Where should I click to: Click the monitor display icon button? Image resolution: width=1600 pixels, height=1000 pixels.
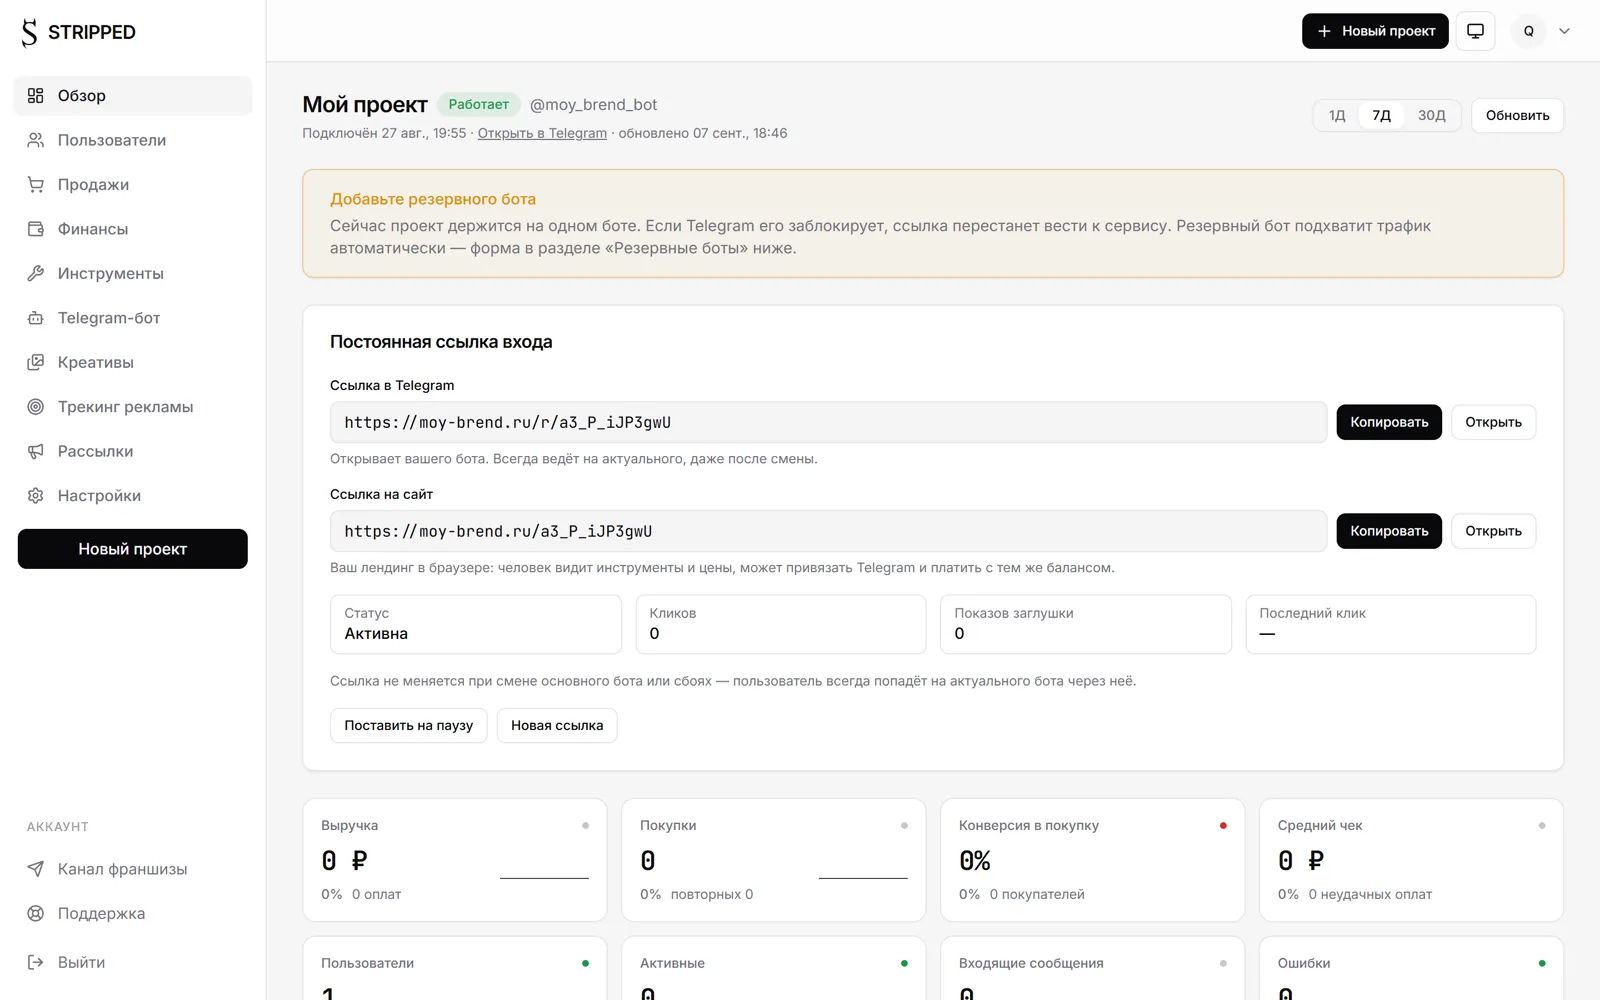click(1475, 31)
